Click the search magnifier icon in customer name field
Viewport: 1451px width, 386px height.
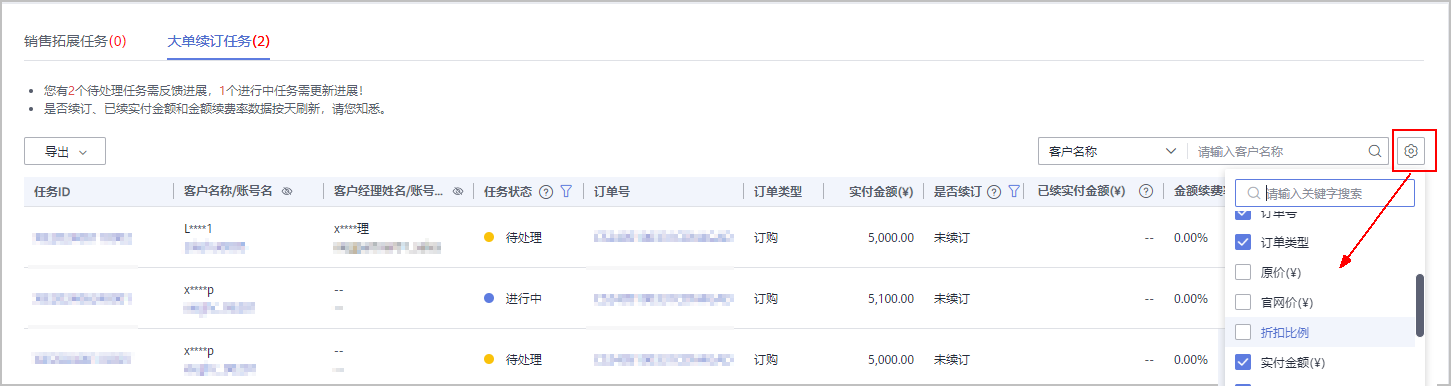[x=1374, y=151]
